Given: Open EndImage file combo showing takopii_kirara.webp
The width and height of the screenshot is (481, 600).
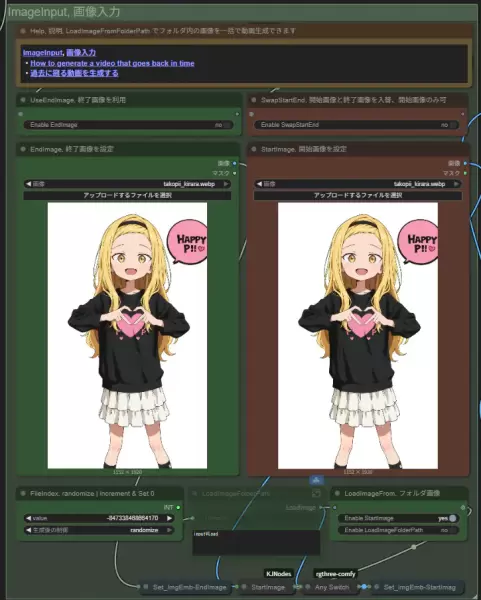Looking at the screenshot, I should 127,184.
